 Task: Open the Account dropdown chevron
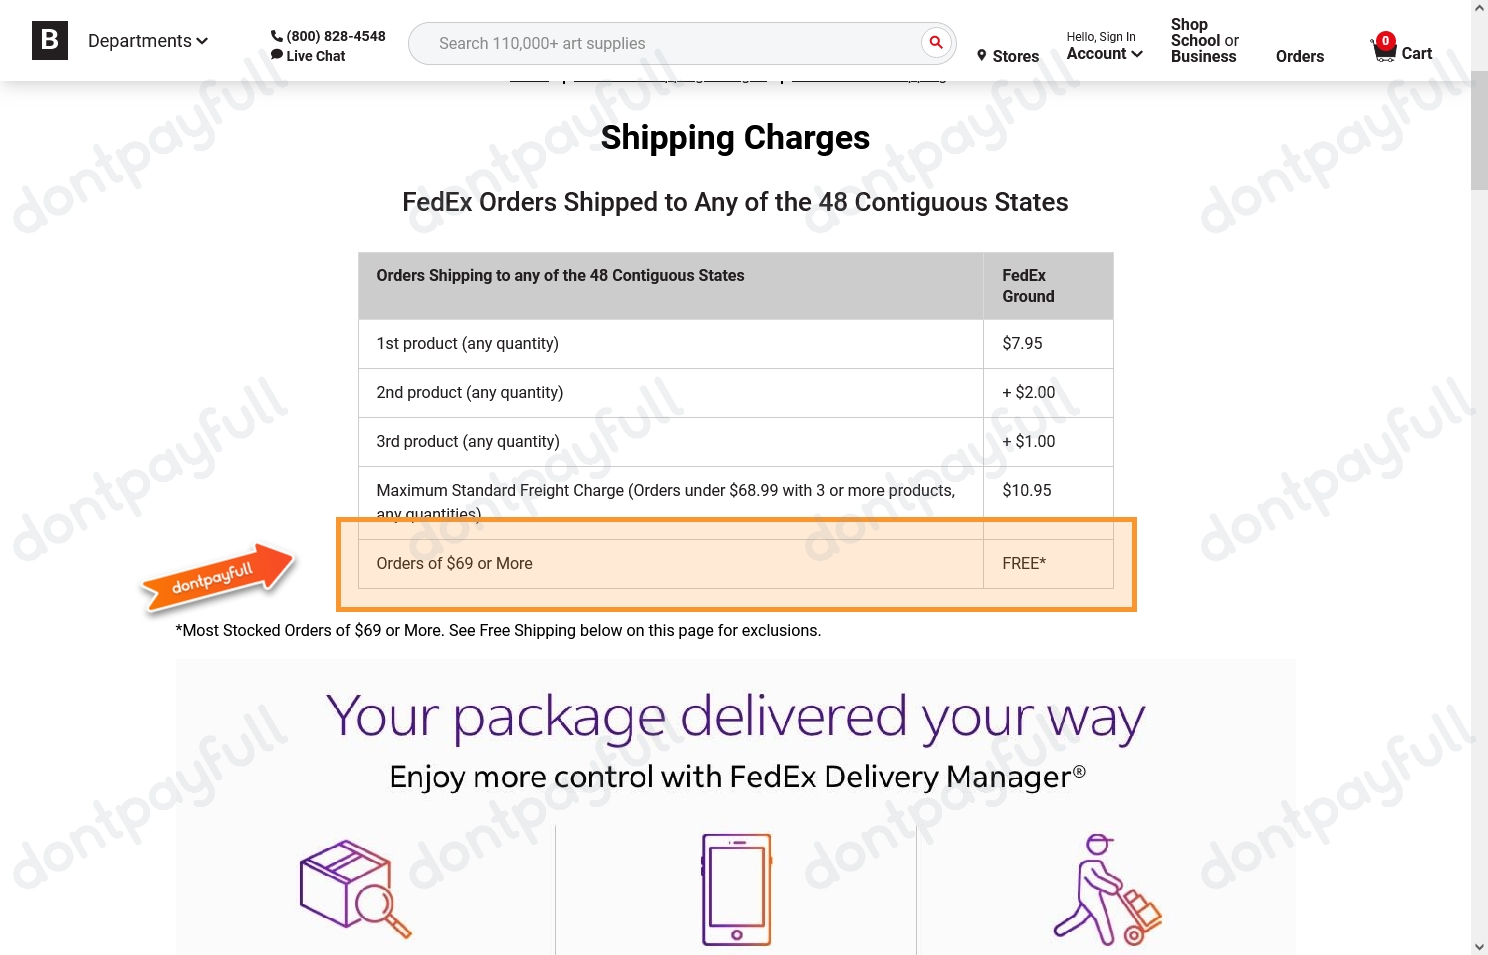[x=1137, y=54]
